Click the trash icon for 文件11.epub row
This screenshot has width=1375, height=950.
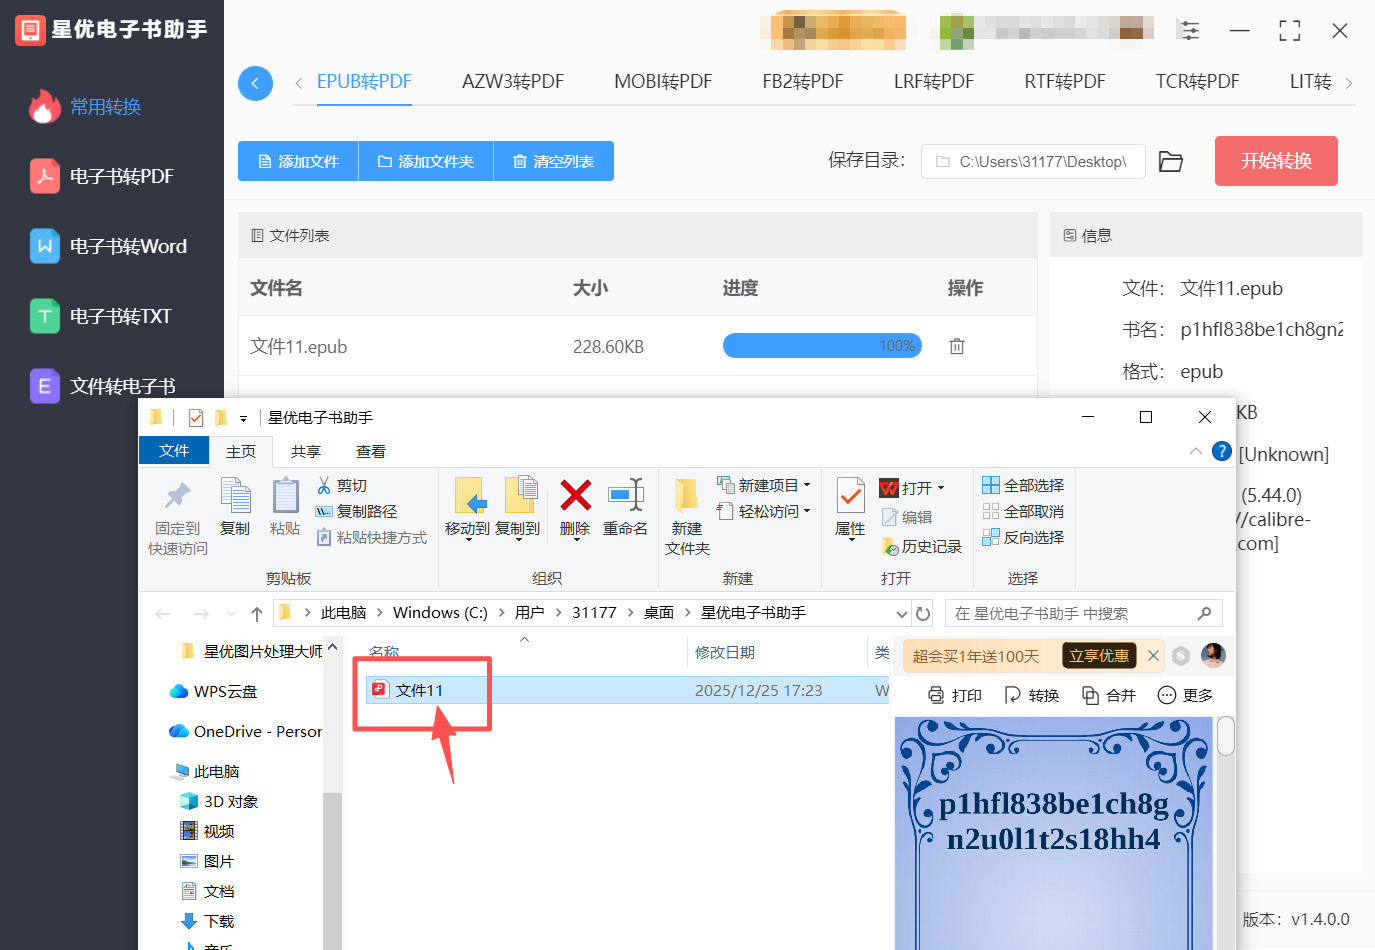[x=956, y=345]
